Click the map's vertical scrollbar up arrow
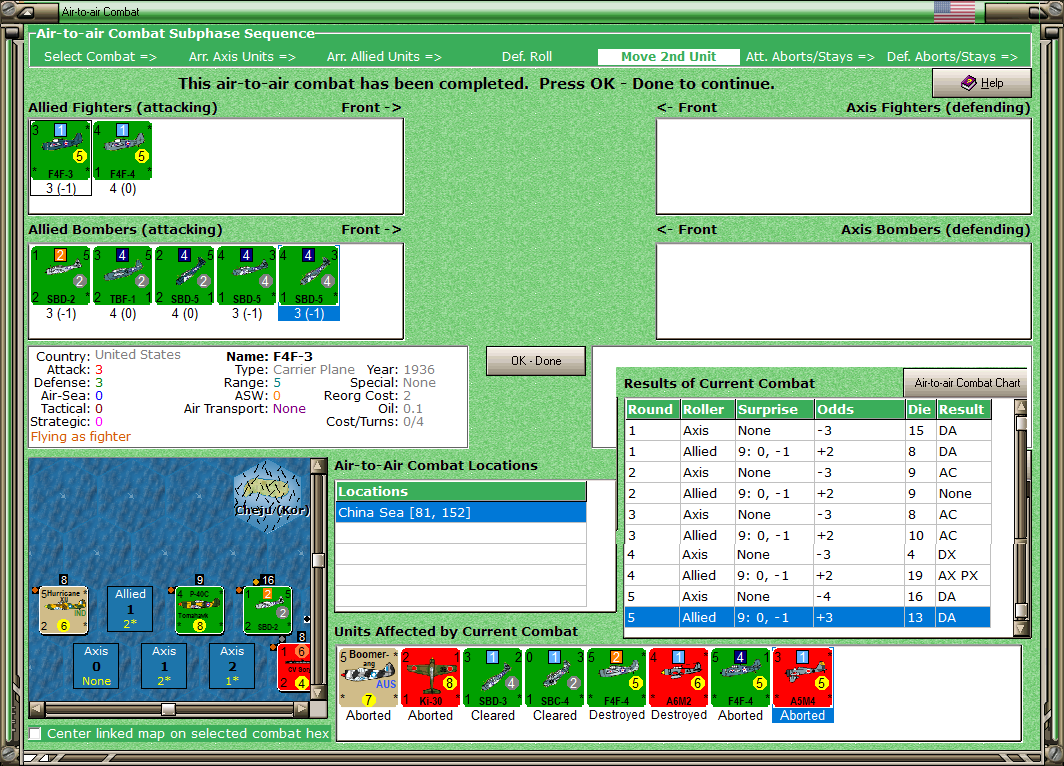This screenshot has height=766, width=1064. point(318,465)
